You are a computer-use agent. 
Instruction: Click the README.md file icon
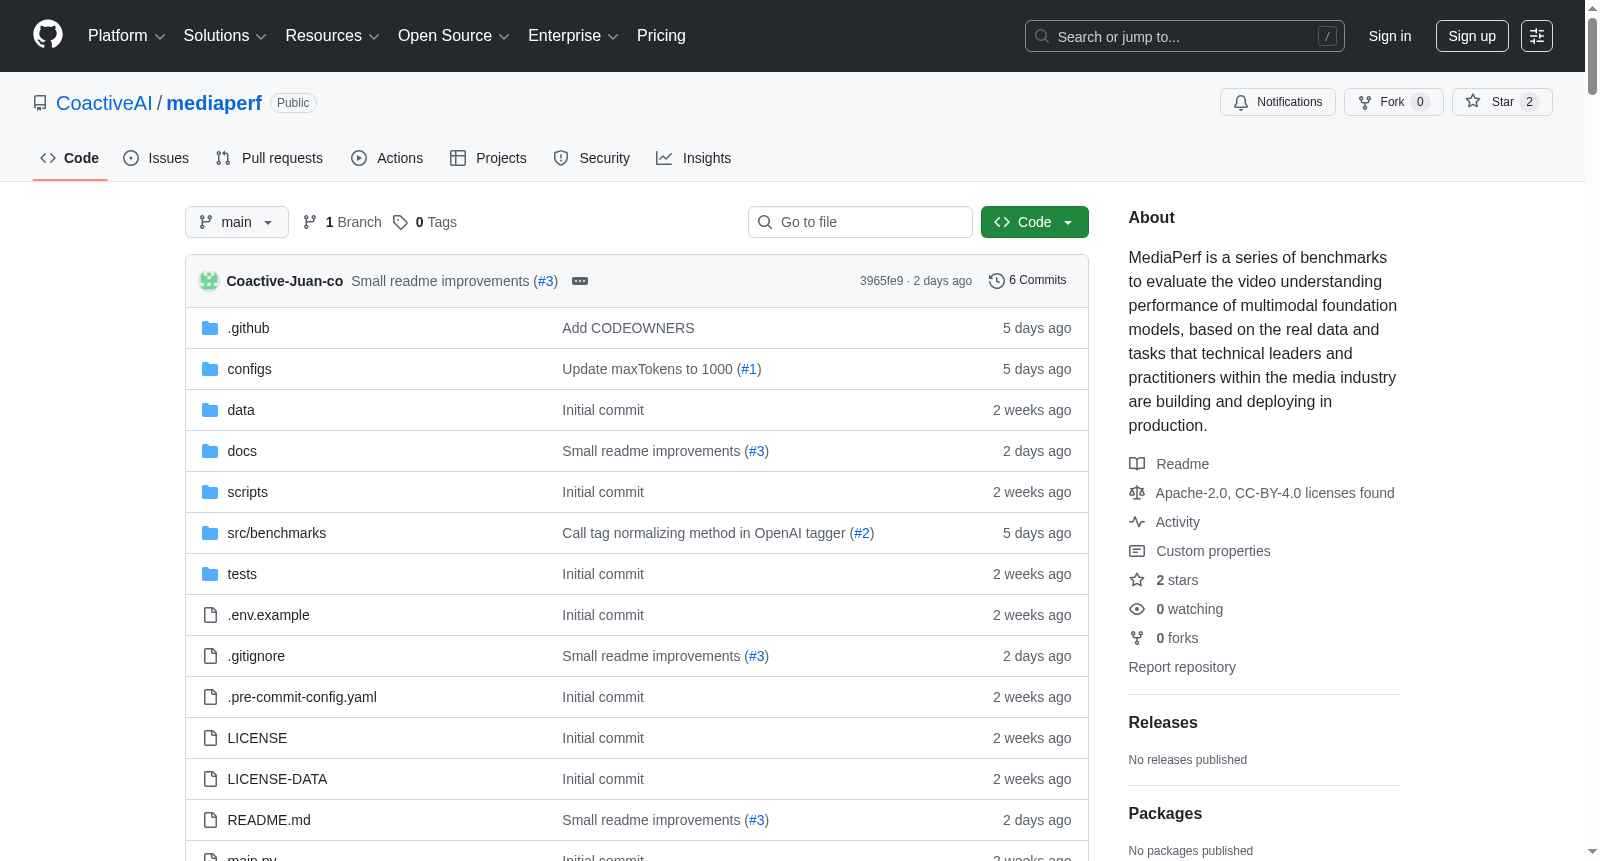pos(210,820)
